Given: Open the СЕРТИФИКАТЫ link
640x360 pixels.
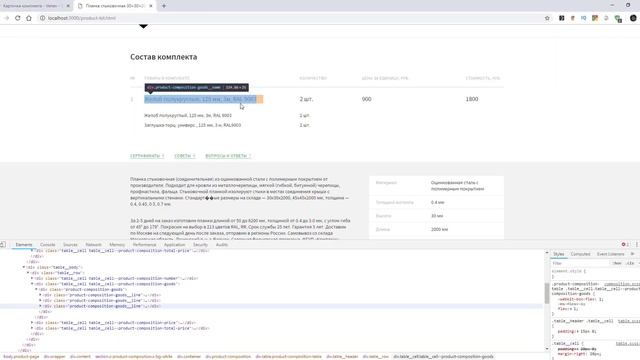Looking at the screenshot, I should (147, 156).
